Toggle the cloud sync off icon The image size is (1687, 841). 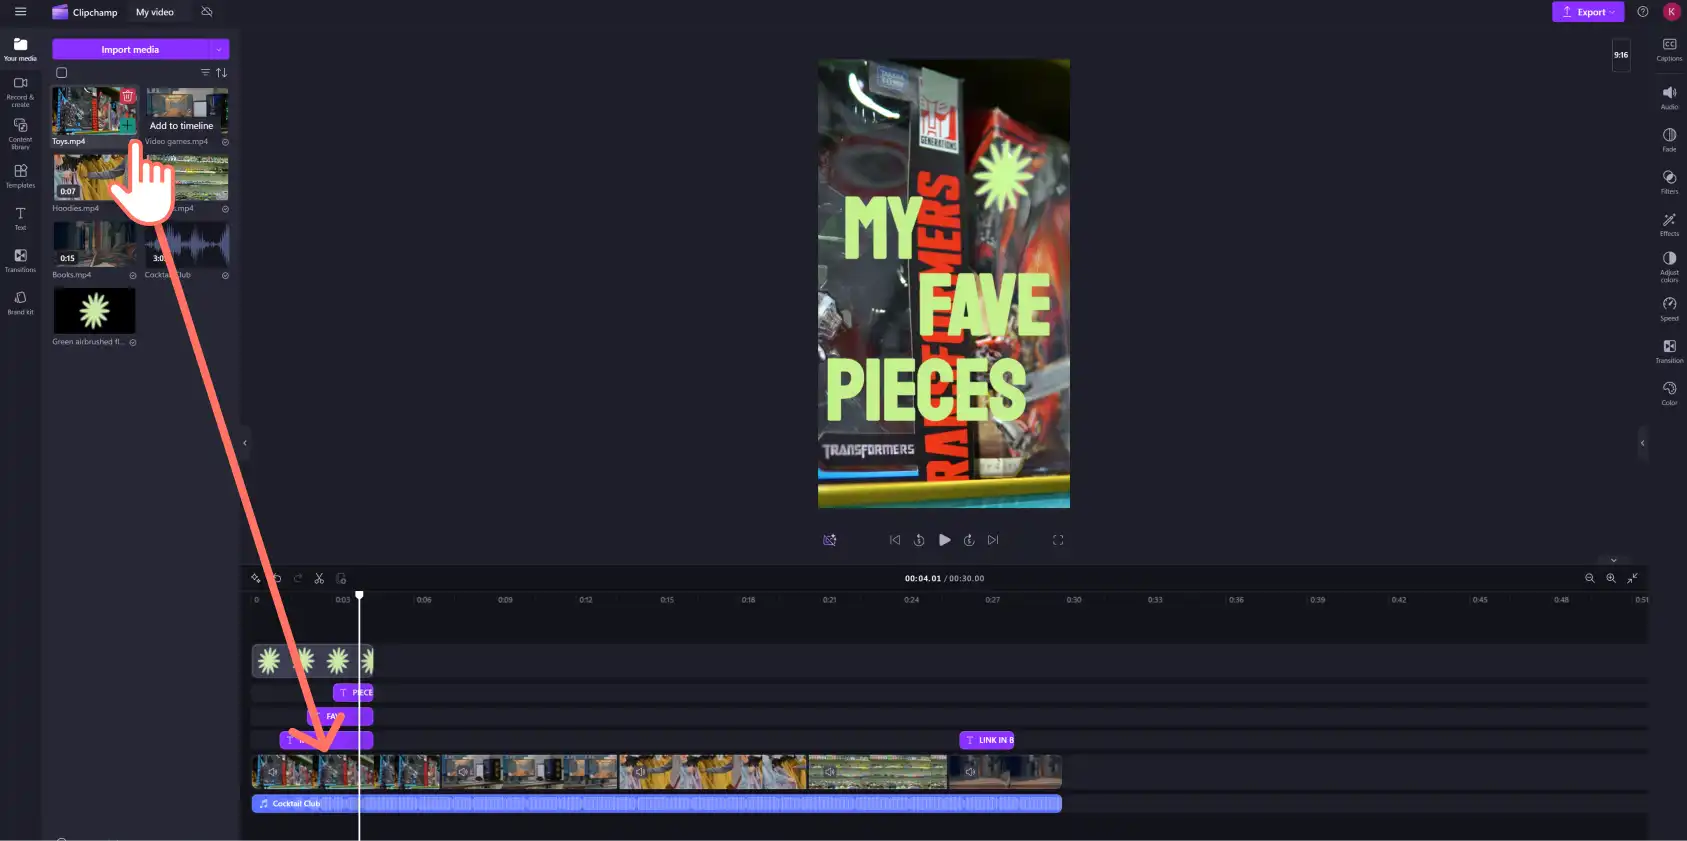click(207, 12)
